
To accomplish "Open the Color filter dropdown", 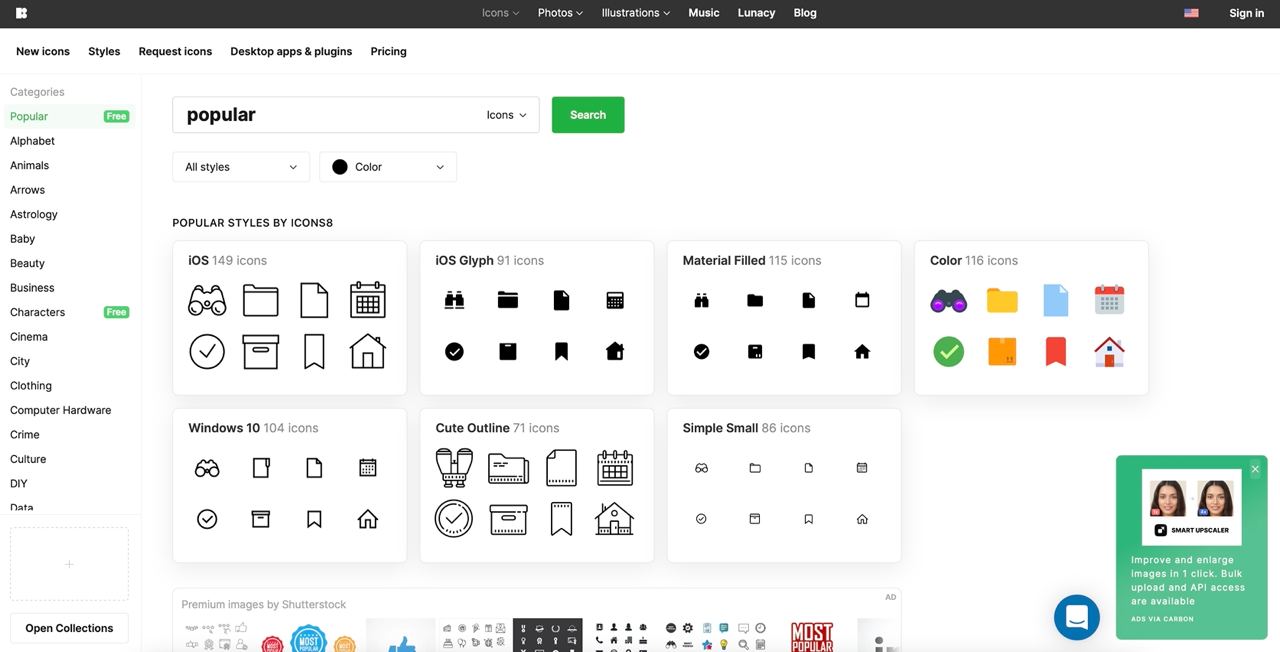I will (388, 167).
